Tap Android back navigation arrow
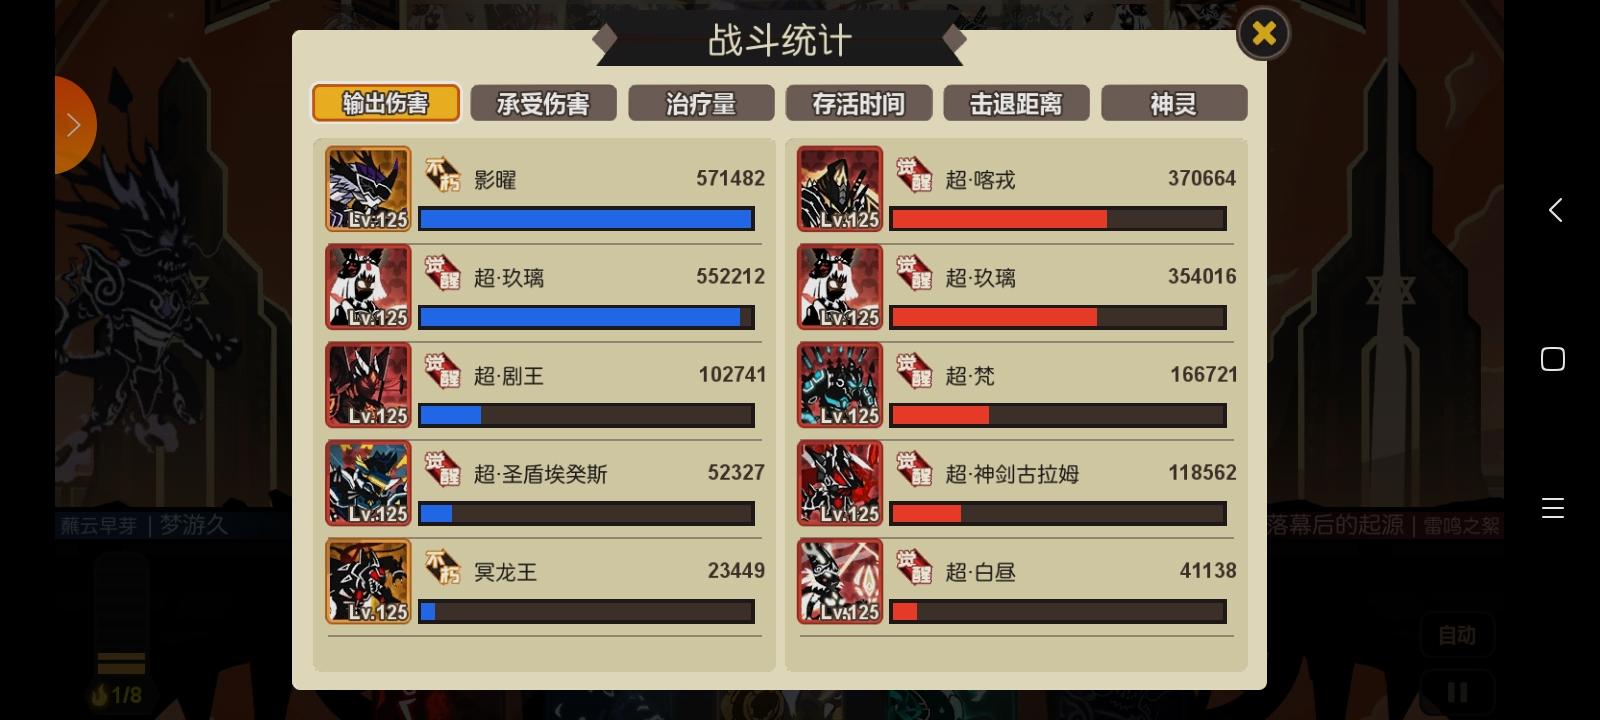 pyautogui.click(x=1555, y=210)
